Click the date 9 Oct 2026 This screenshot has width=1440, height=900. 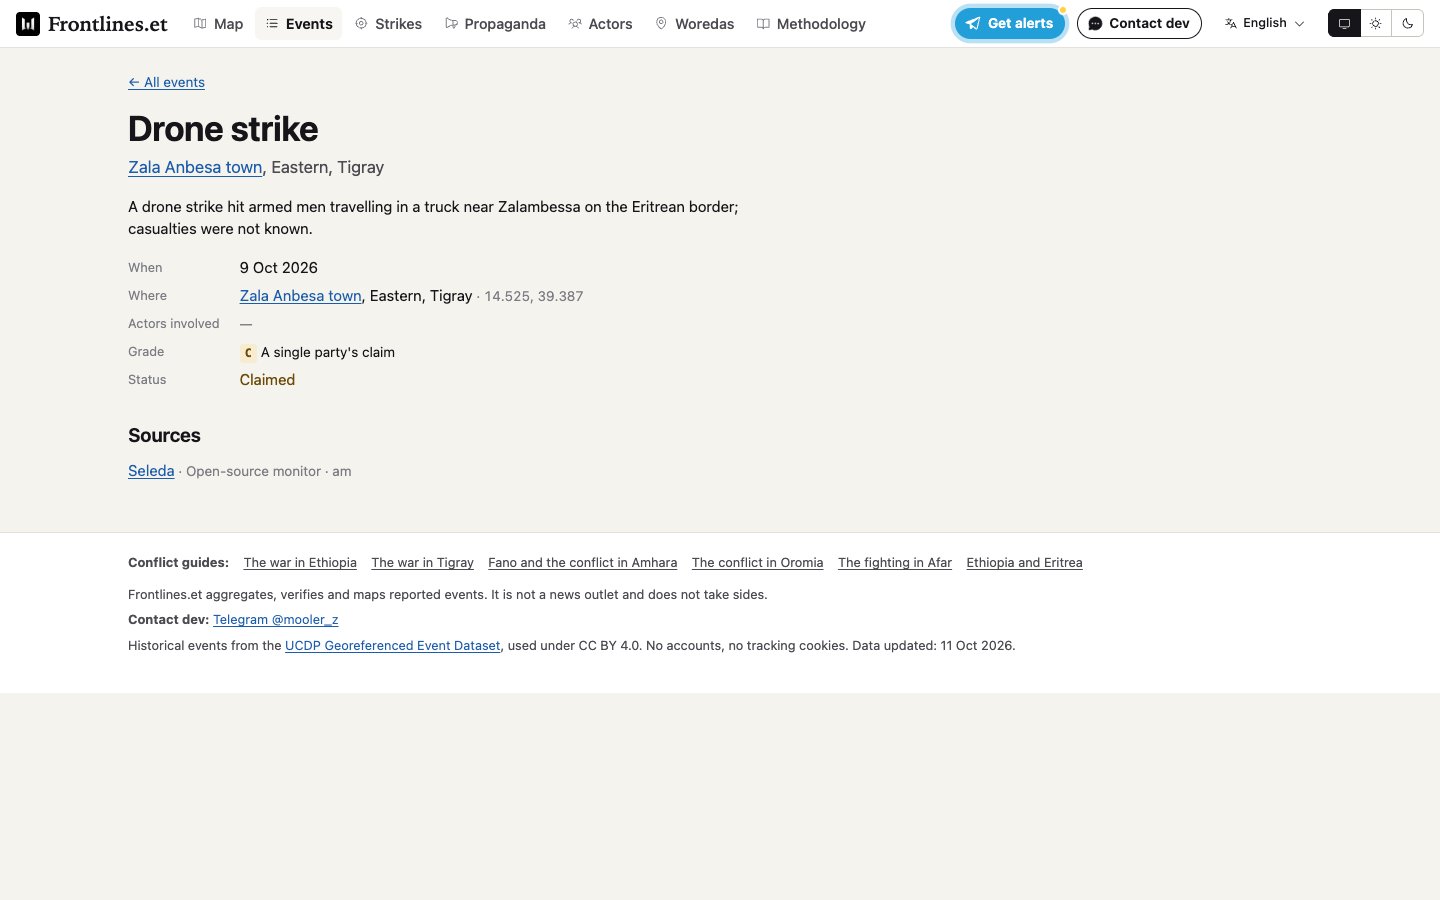(279, 268)
